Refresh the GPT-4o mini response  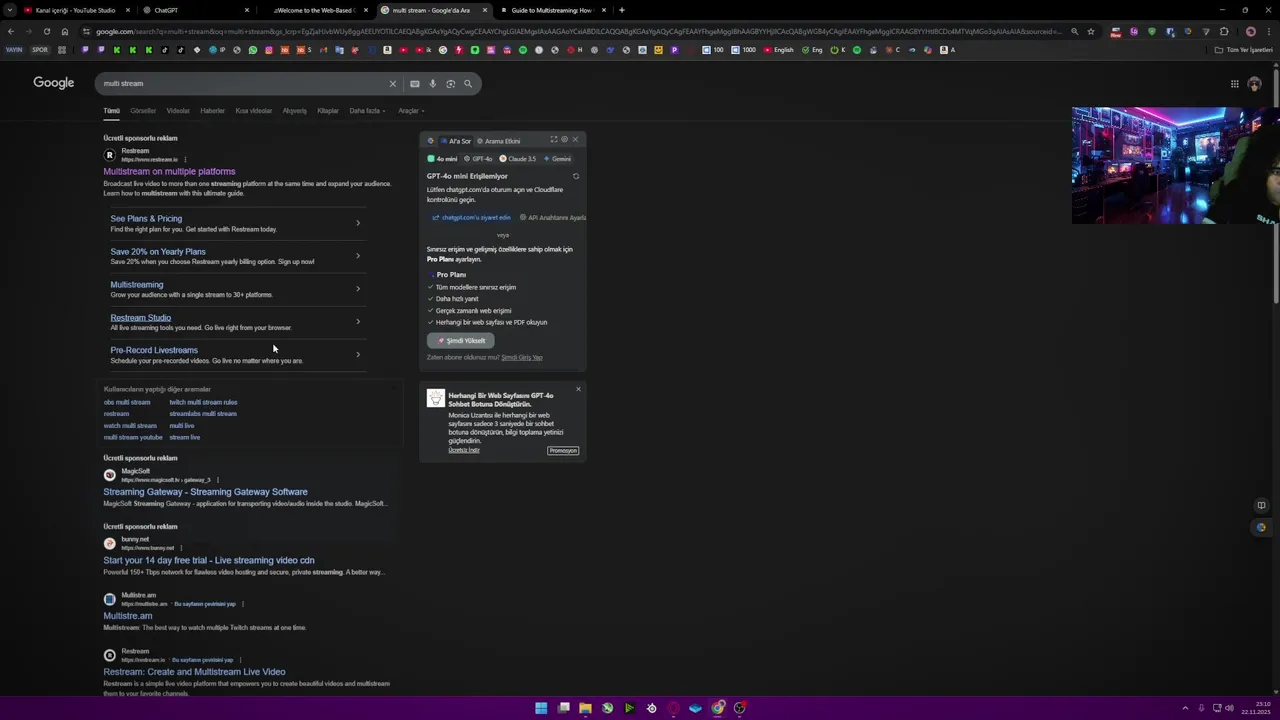click(x=576, y=176)
